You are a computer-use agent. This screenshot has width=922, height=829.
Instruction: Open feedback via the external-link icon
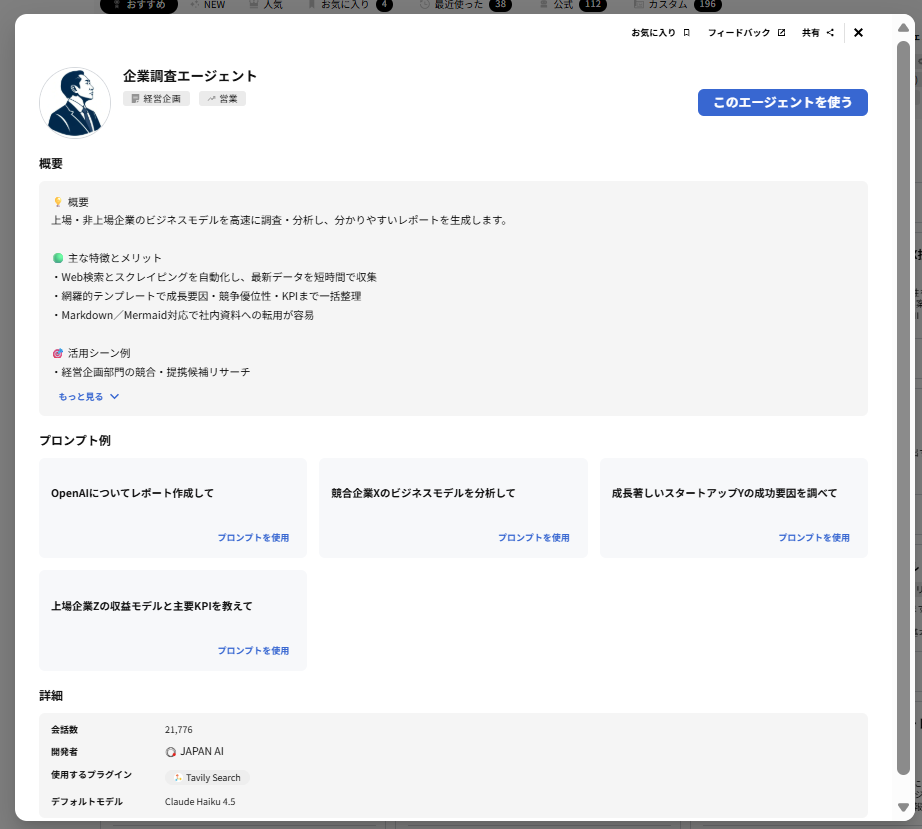781,32
